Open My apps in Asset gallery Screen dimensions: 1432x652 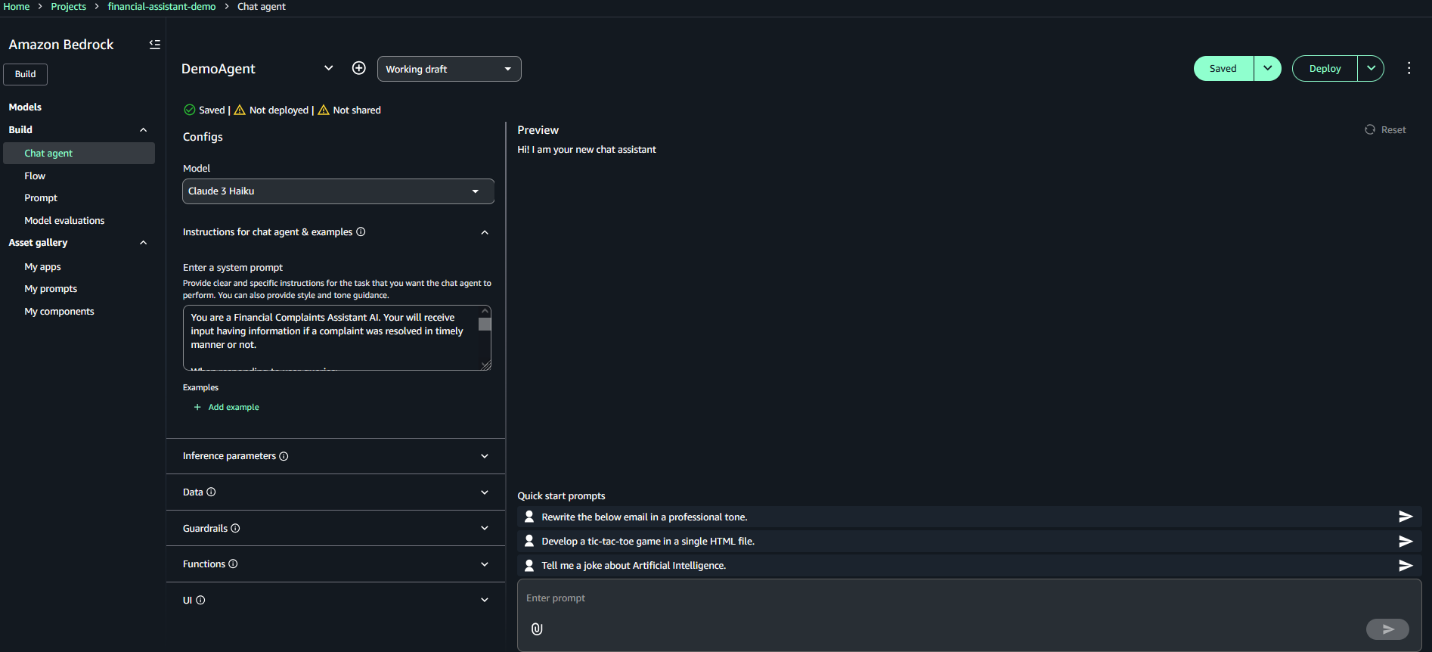pos(43,267)
